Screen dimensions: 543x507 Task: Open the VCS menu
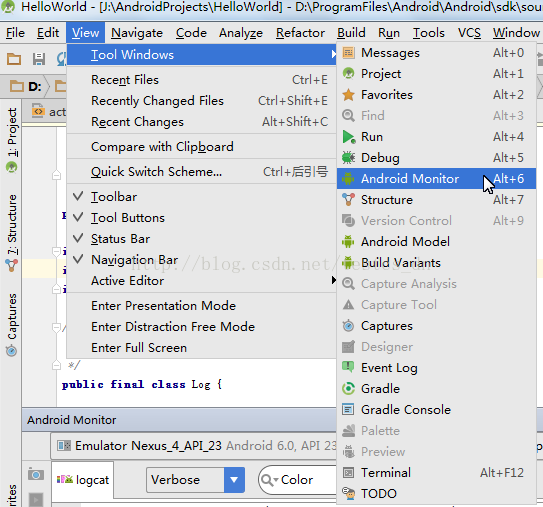[x=469, y=33]
